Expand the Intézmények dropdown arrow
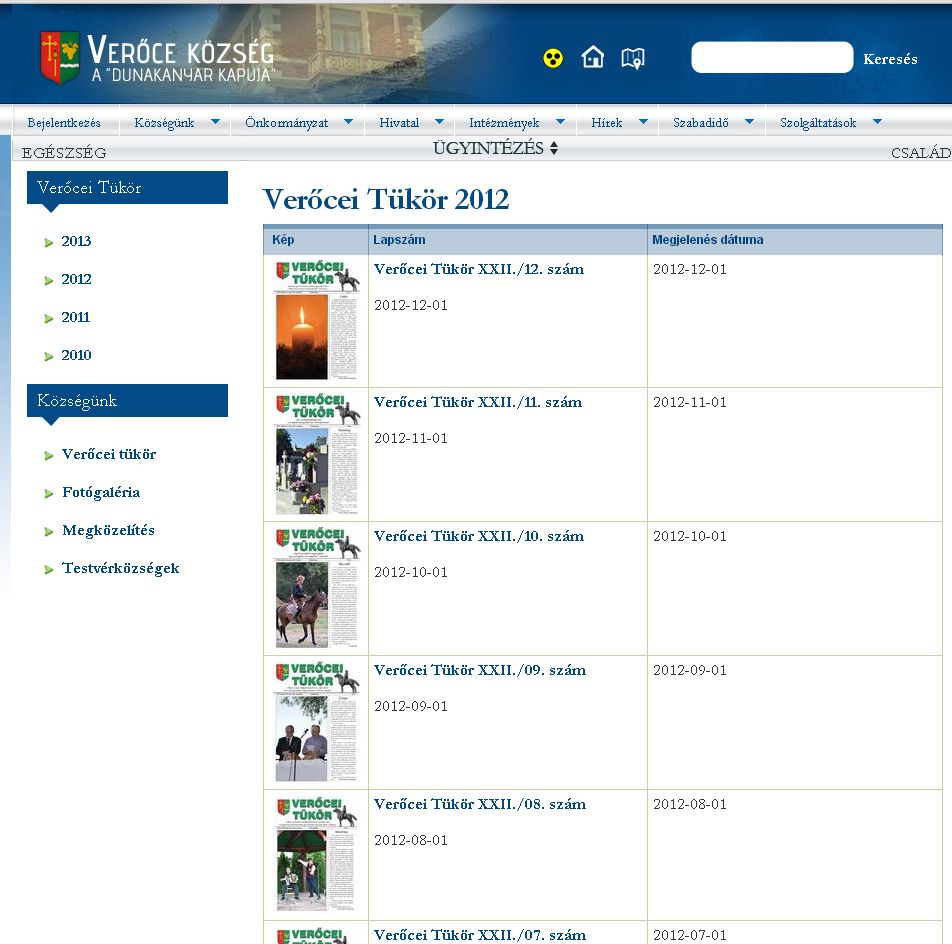The height and width of the screenshot is (944, 952). click(x=560, y=121)
